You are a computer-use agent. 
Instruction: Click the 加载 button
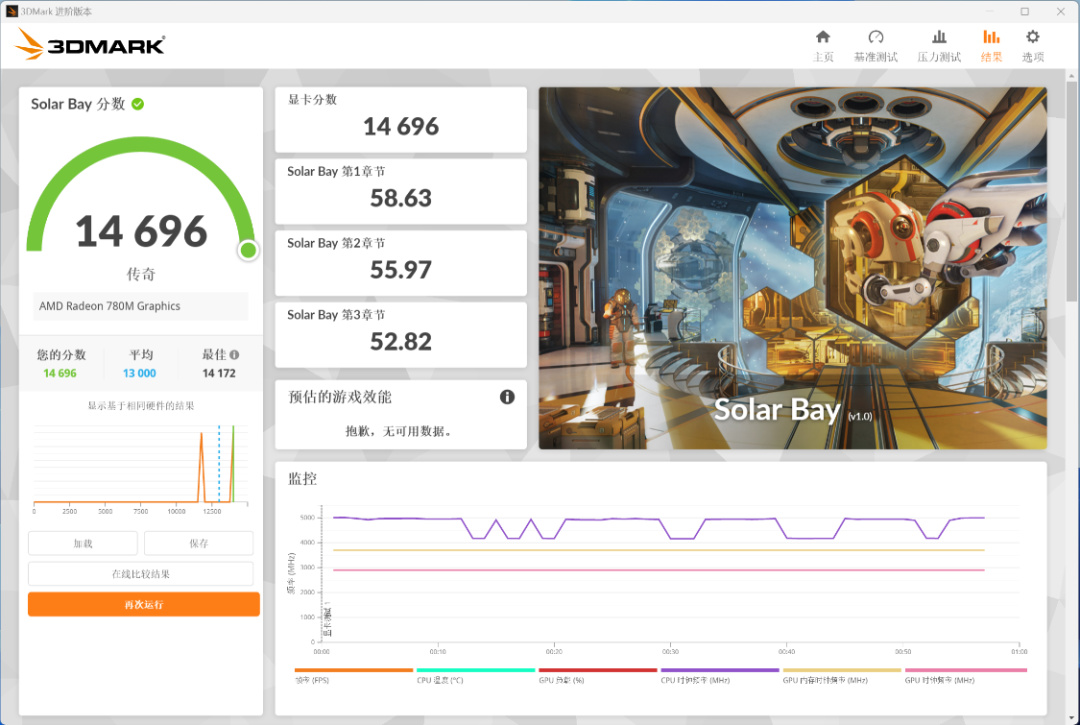pos(83,543)
